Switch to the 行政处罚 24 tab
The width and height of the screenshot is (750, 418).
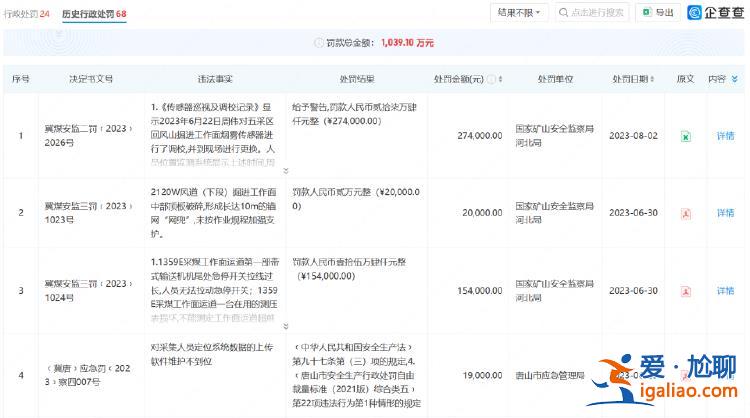coord(28,14)
